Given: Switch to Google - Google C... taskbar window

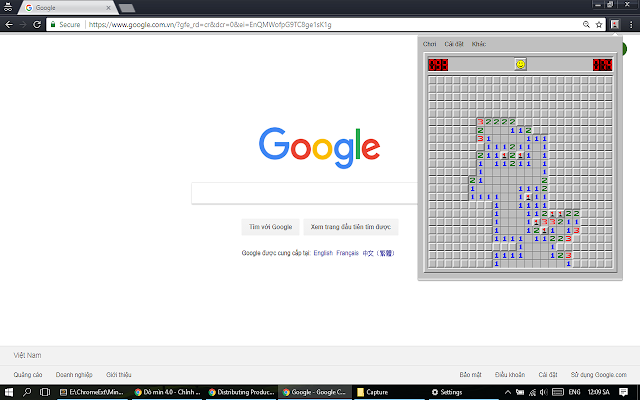Looking at the screenshot, I should click(x=315, y=392).
